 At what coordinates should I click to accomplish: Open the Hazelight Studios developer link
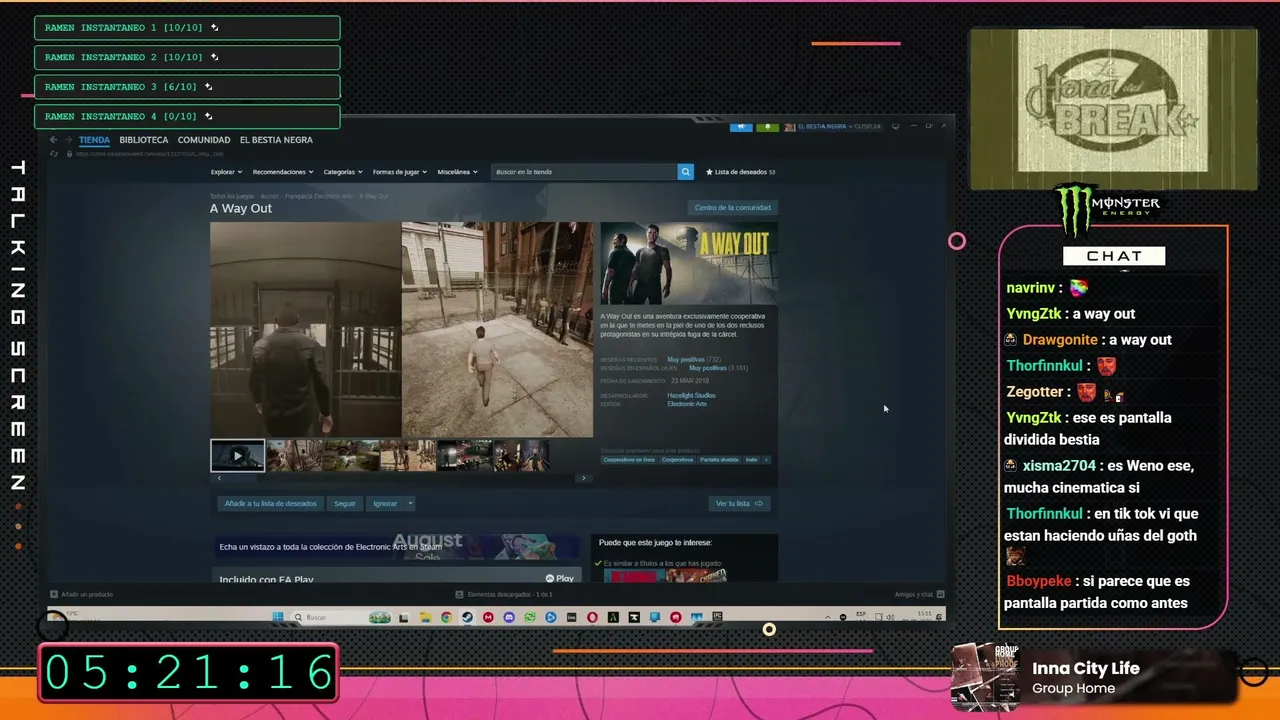(x=691, y=396)
